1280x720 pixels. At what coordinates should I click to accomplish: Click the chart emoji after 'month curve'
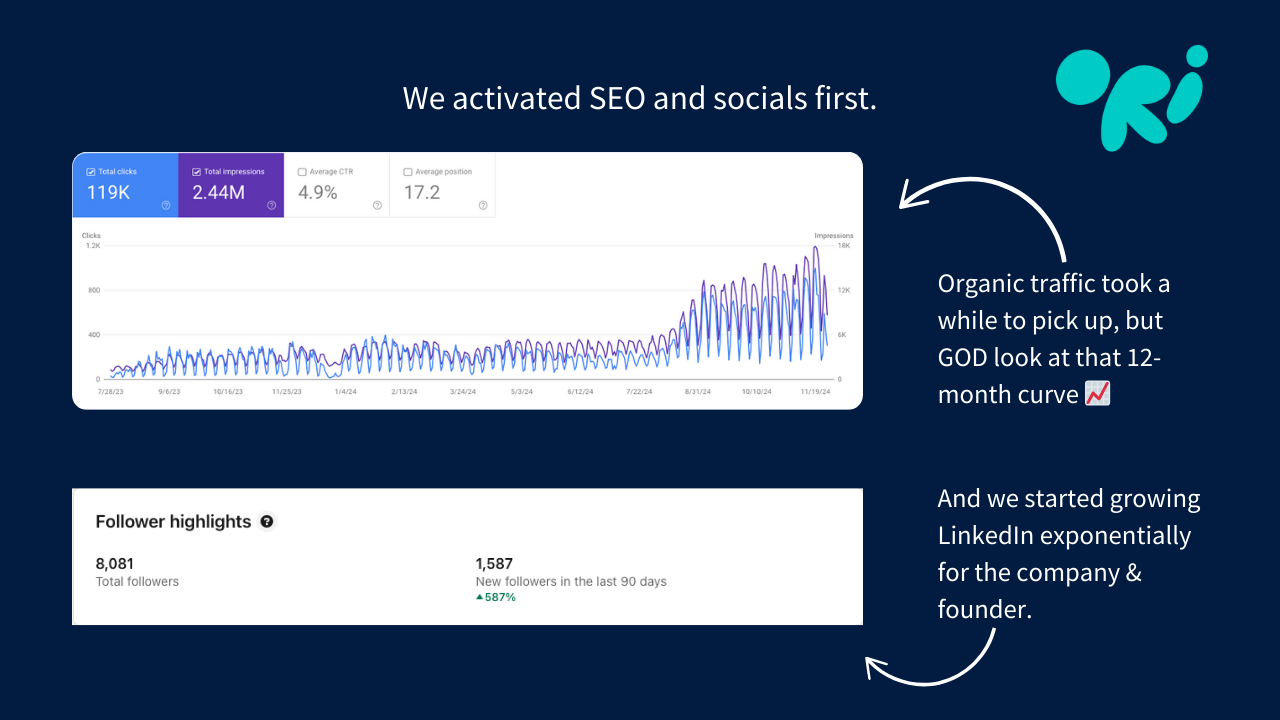(1097, 394)
